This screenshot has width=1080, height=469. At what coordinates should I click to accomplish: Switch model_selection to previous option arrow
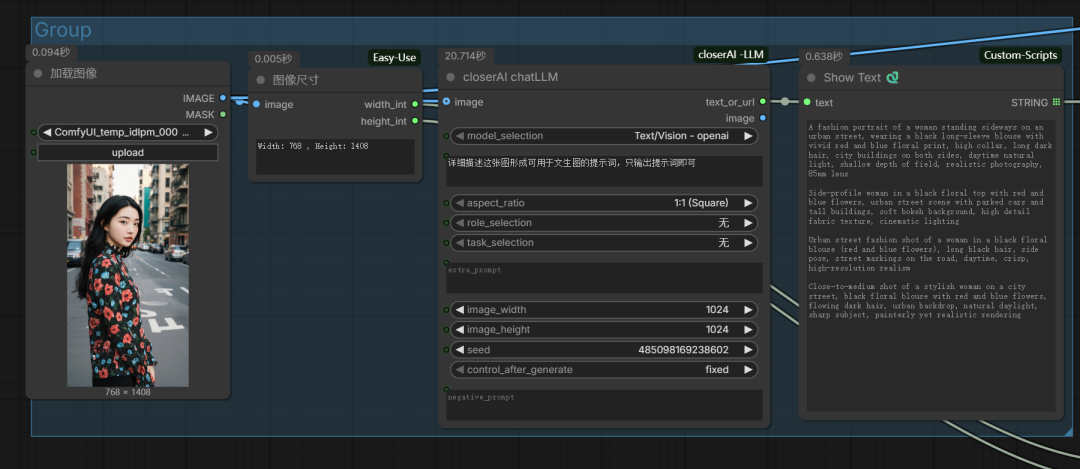coord(459,136)
